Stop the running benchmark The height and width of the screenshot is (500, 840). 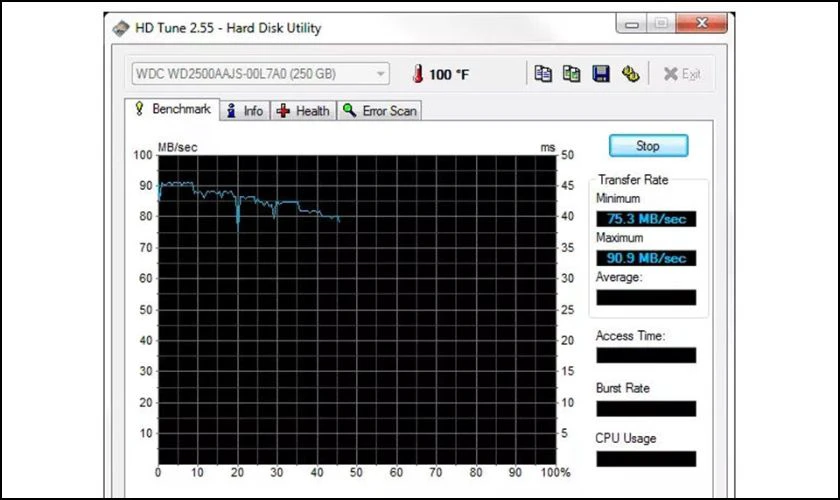coord(648,146)
